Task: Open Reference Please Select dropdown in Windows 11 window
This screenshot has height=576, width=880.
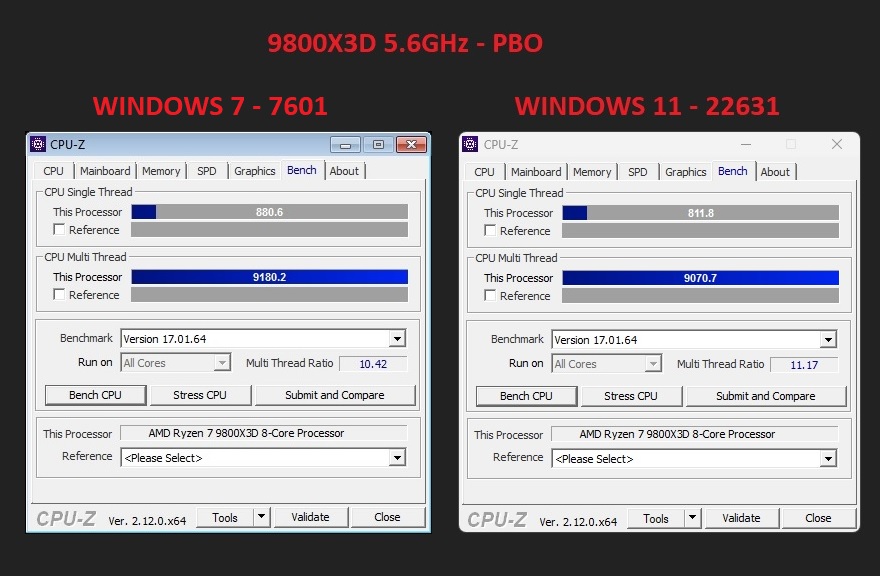Action: pos(828,459)
